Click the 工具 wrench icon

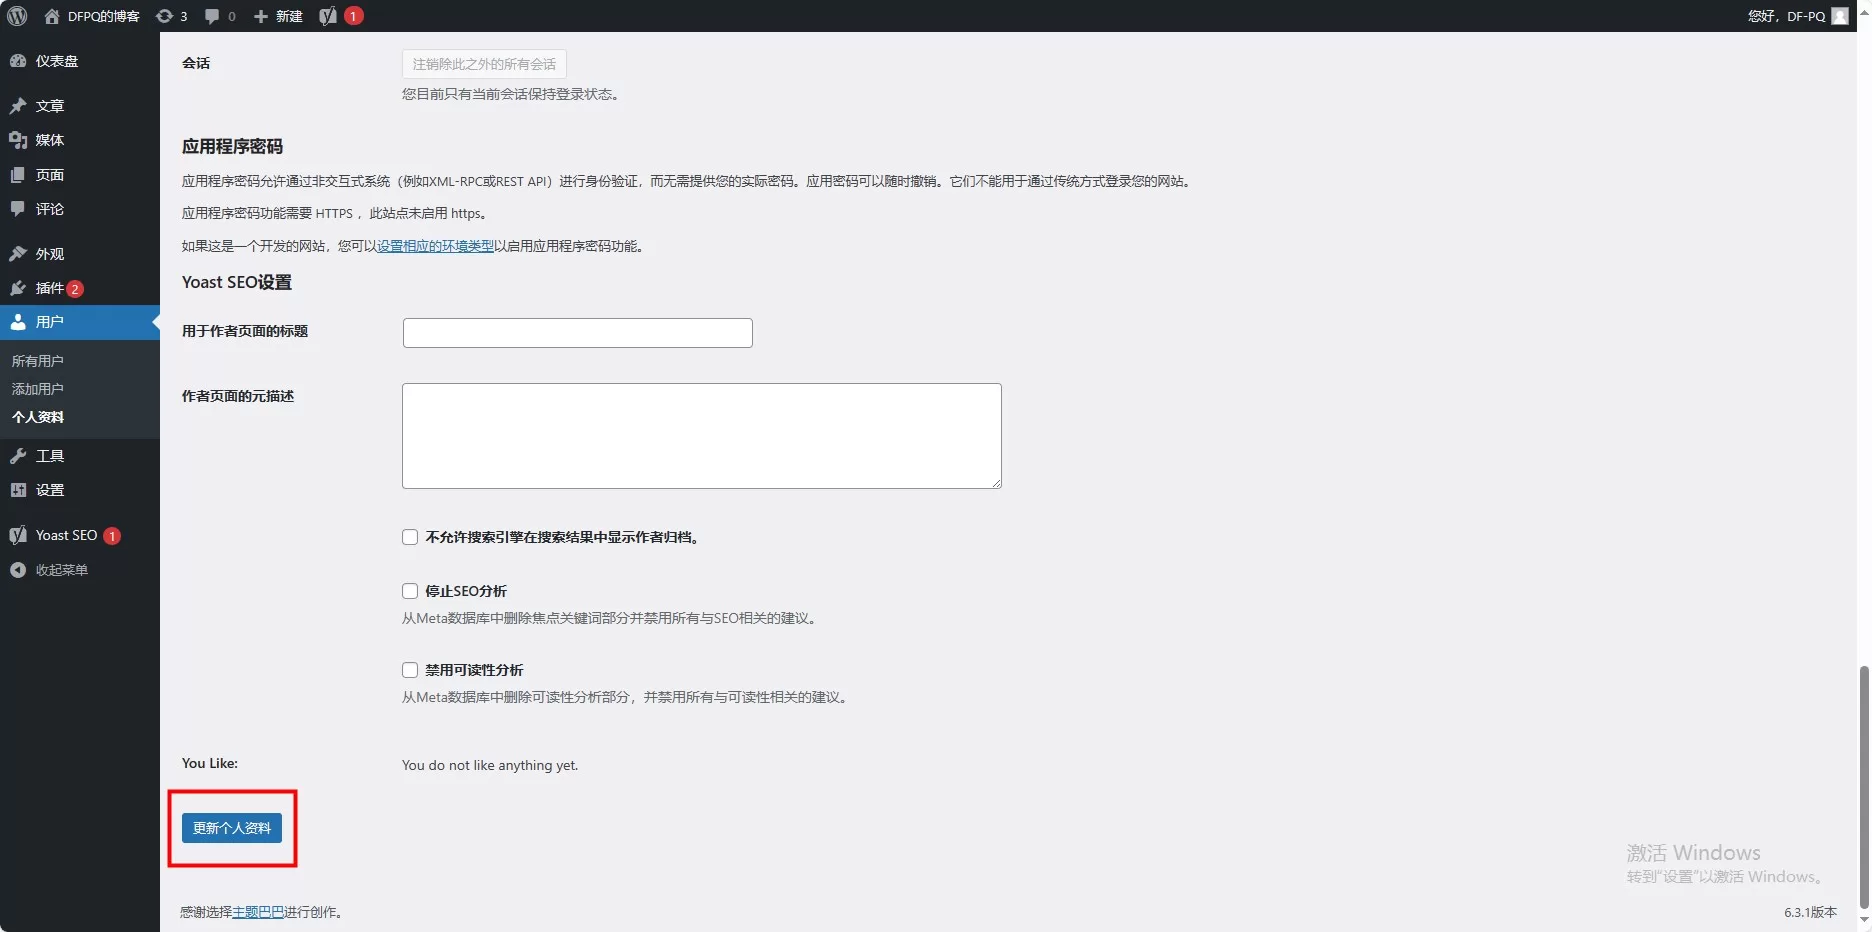[18, 456]
